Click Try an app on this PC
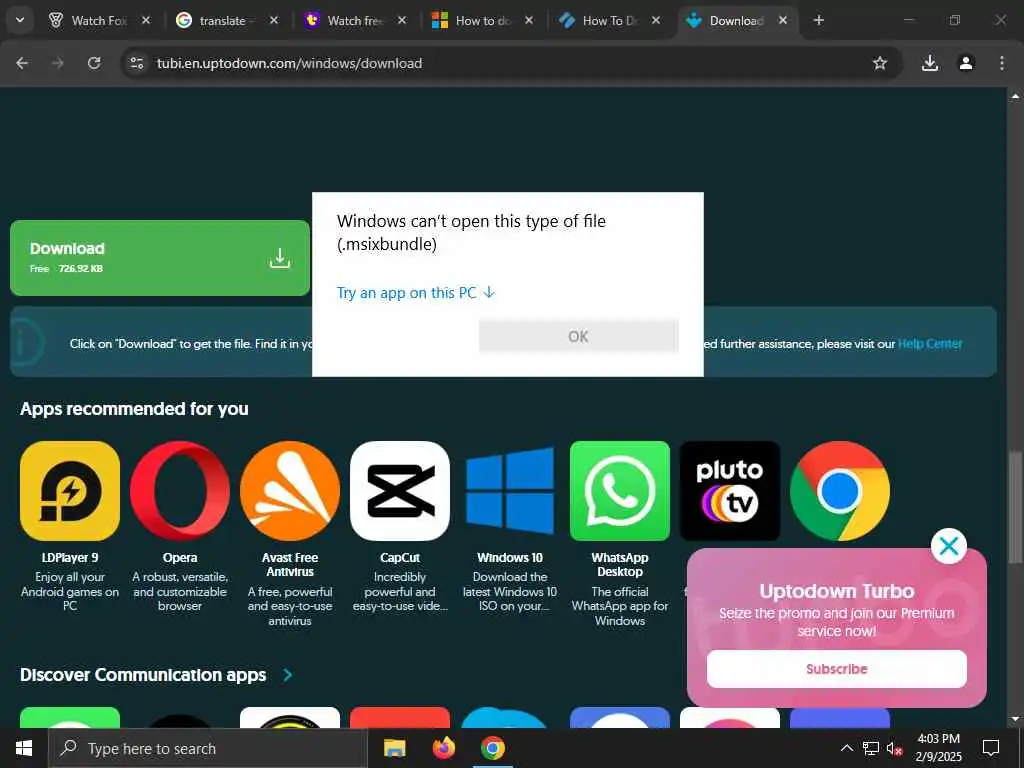 click(x=416, y=293)
